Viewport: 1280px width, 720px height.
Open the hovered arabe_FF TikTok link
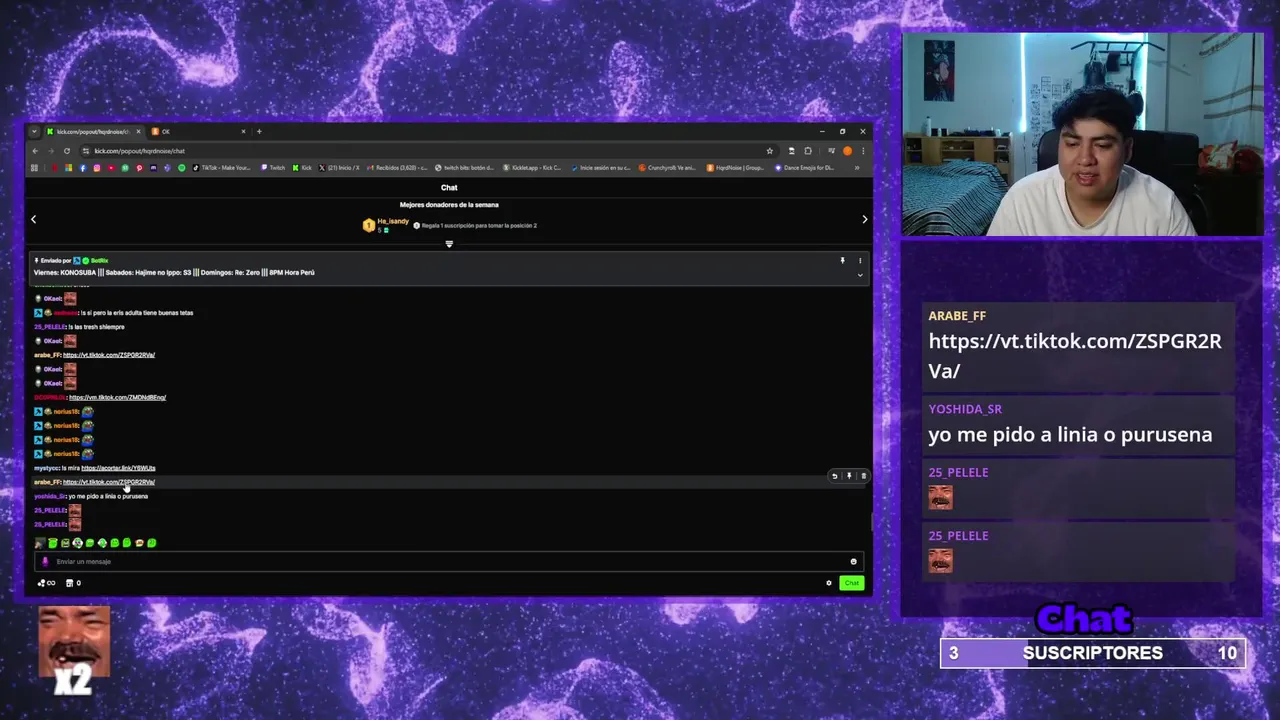pos(108,482)
